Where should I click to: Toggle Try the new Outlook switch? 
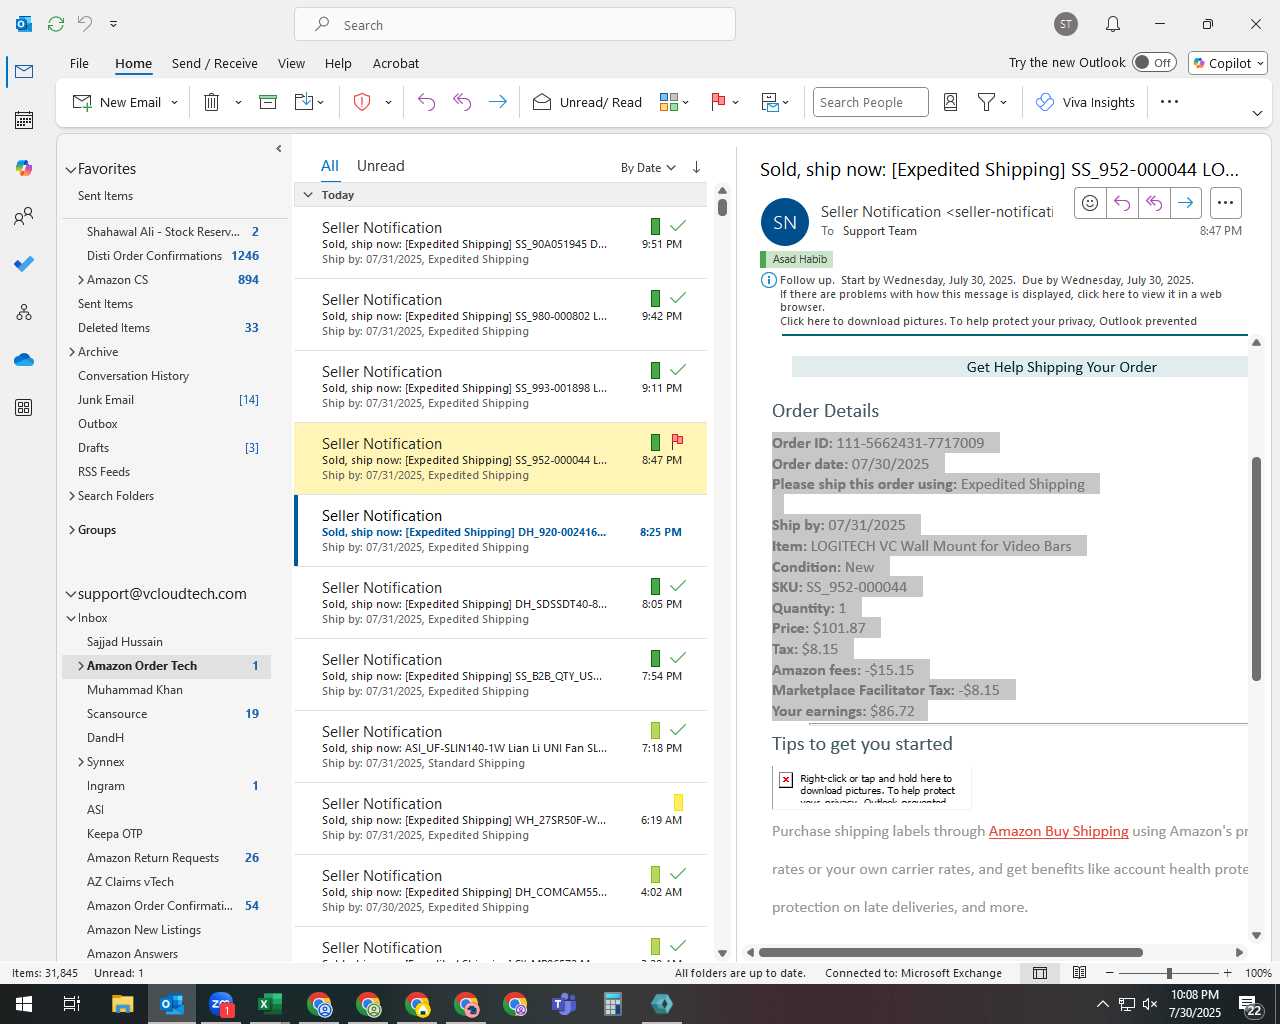pos(1155,62)
